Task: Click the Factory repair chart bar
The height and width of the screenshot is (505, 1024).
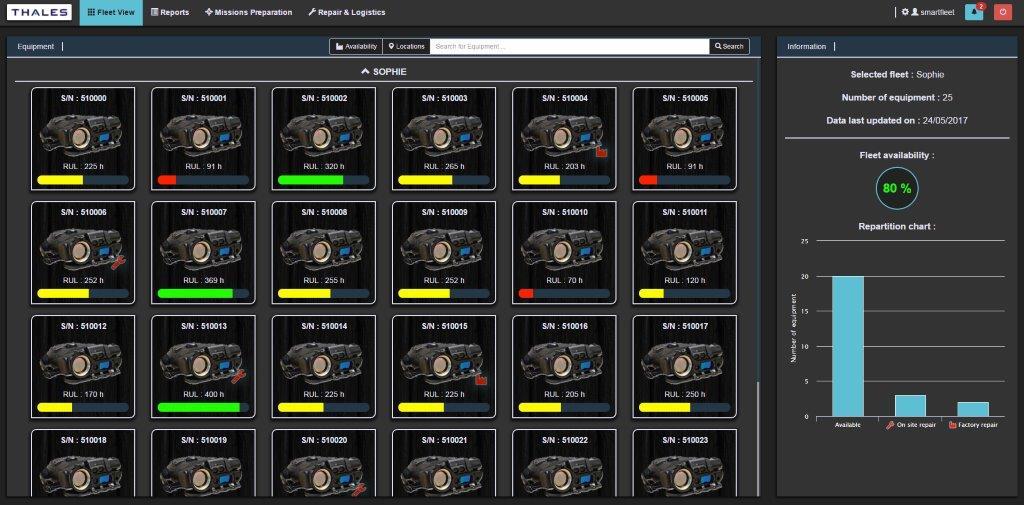Action: pos(973,409)
